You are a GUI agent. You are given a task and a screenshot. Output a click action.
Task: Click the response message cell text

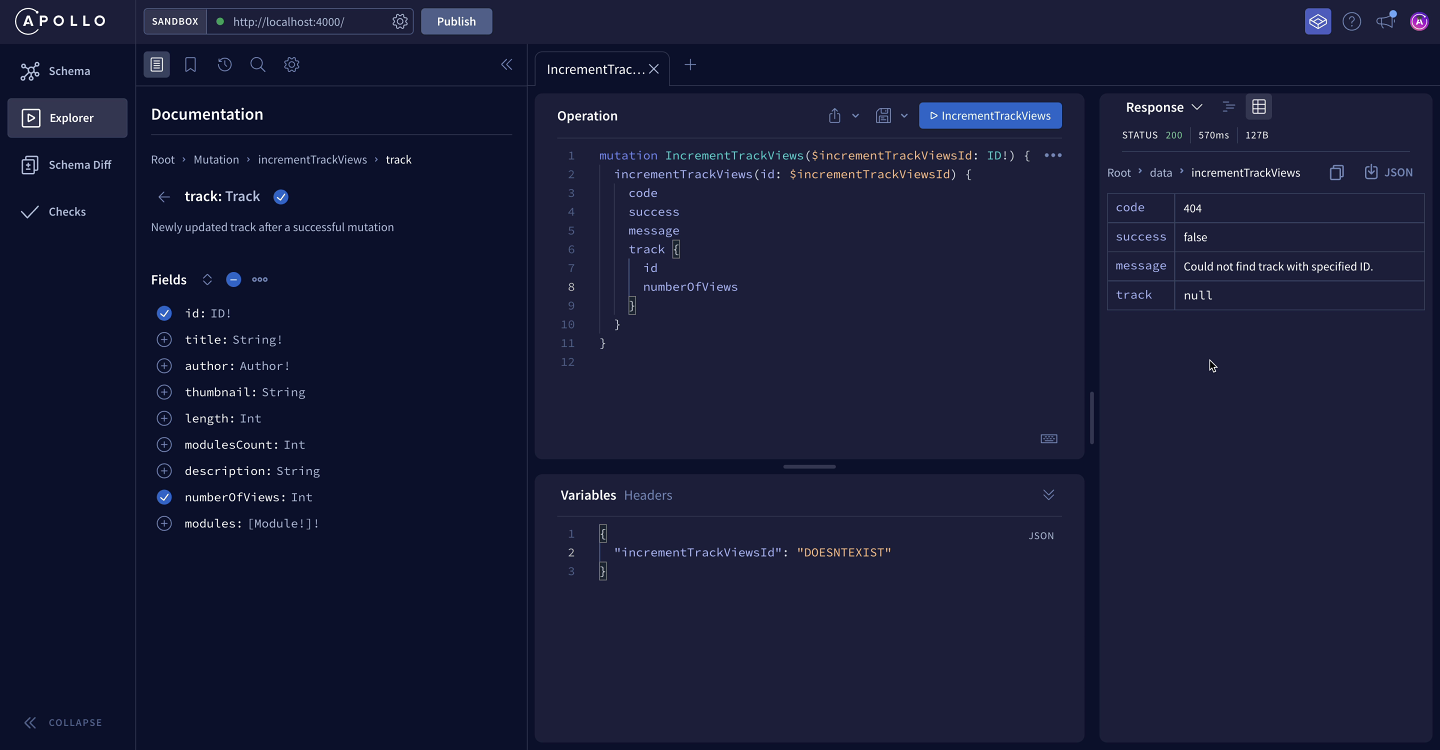pos(1278,267)
